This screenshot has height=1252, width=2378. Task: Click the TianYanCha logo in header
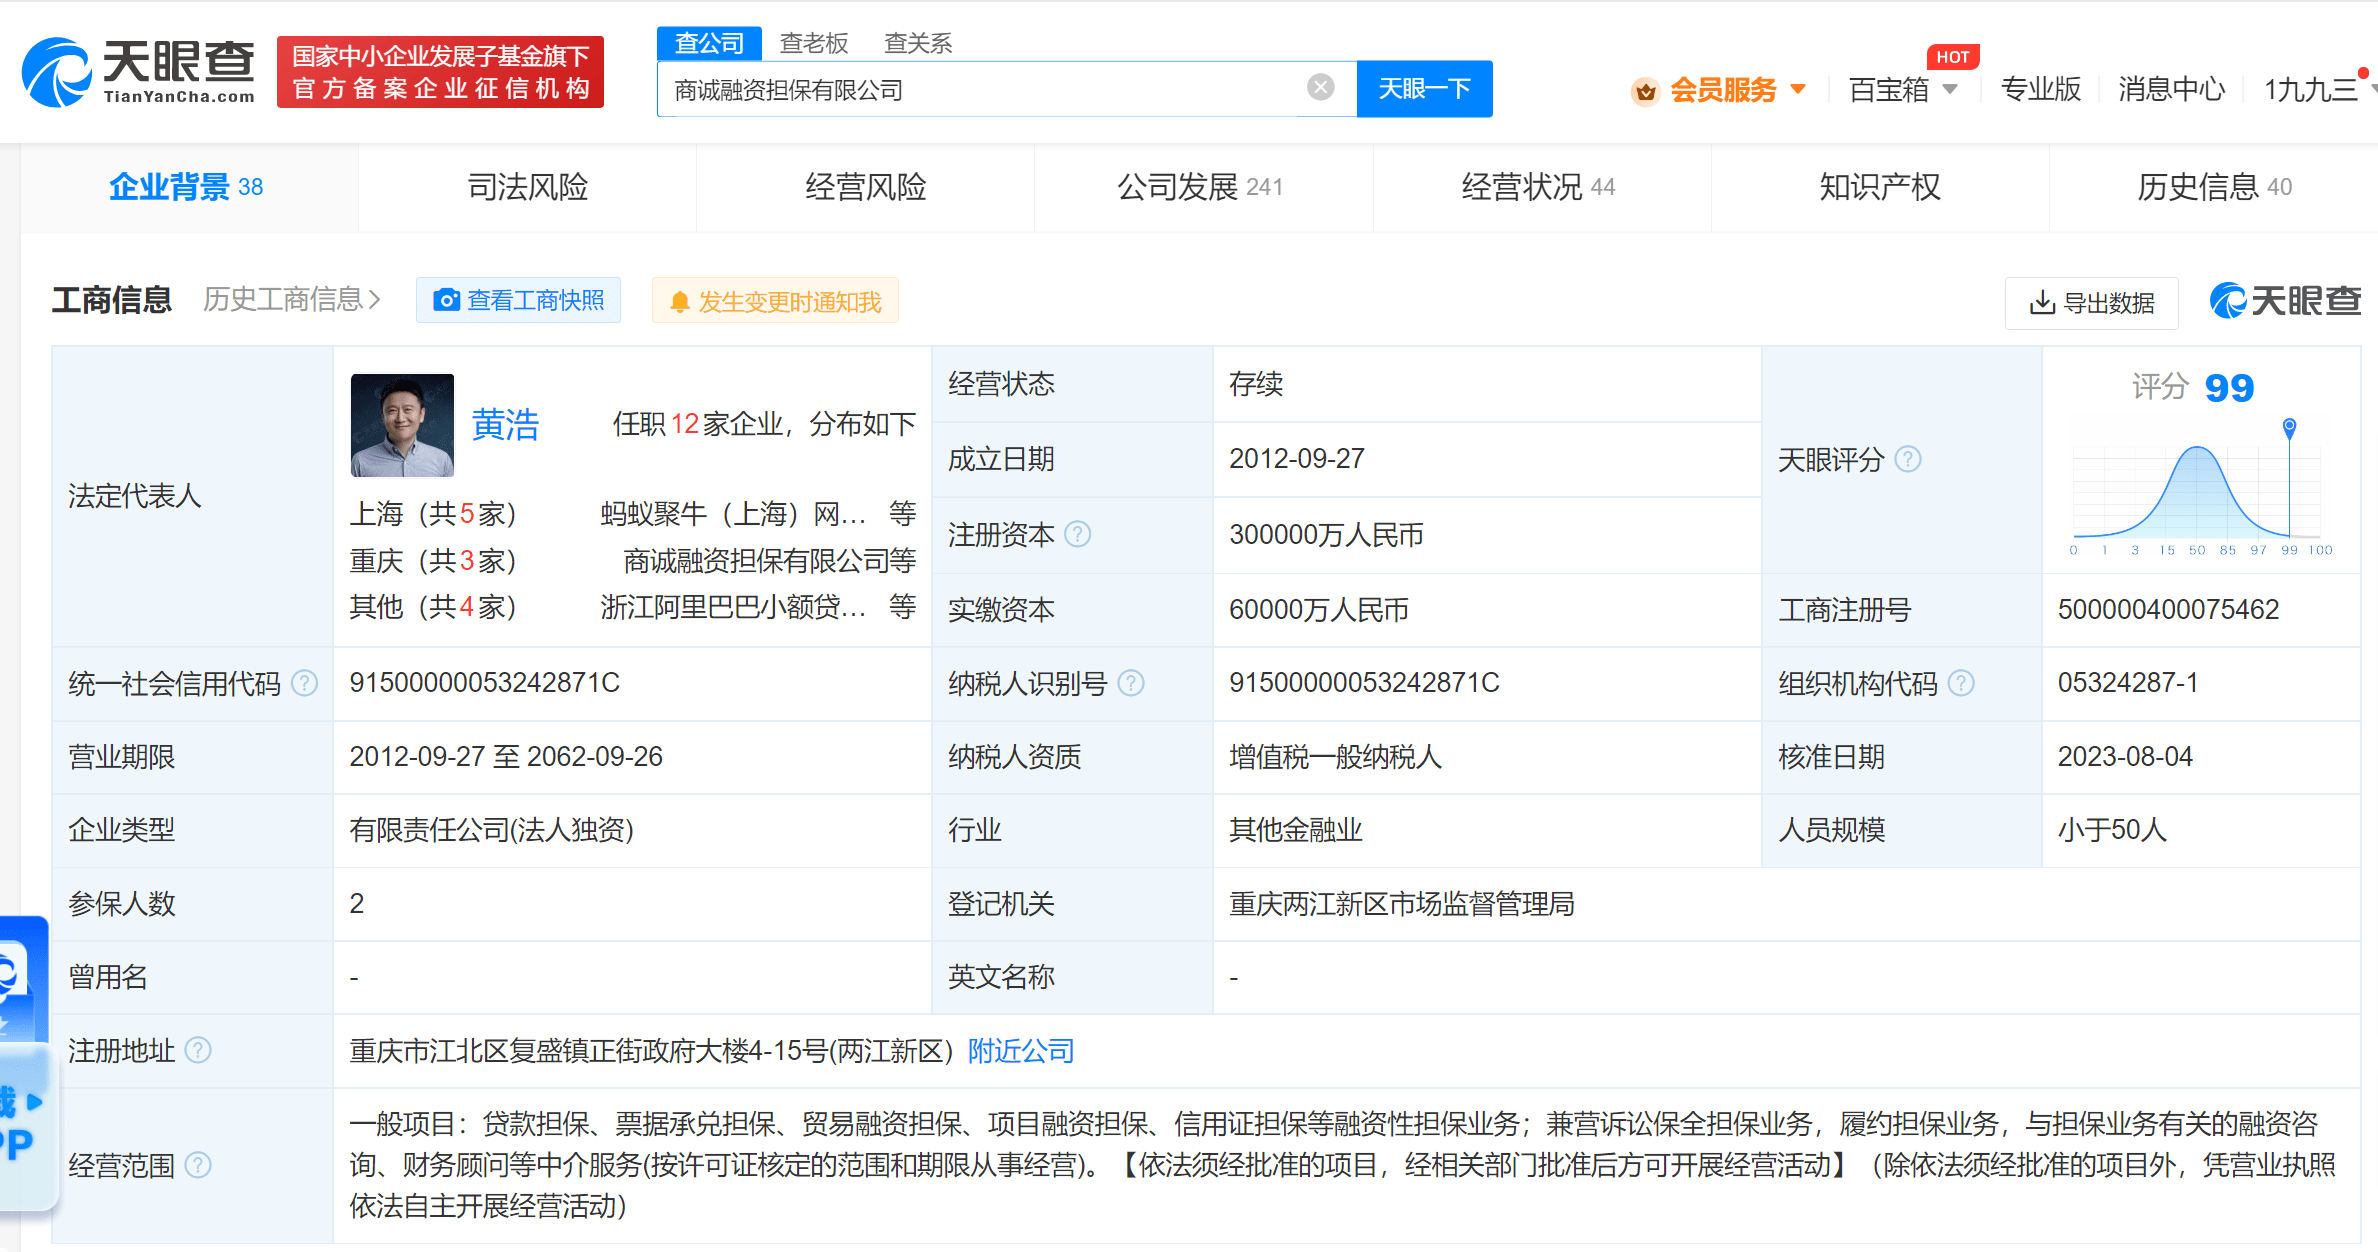[139, 72]
